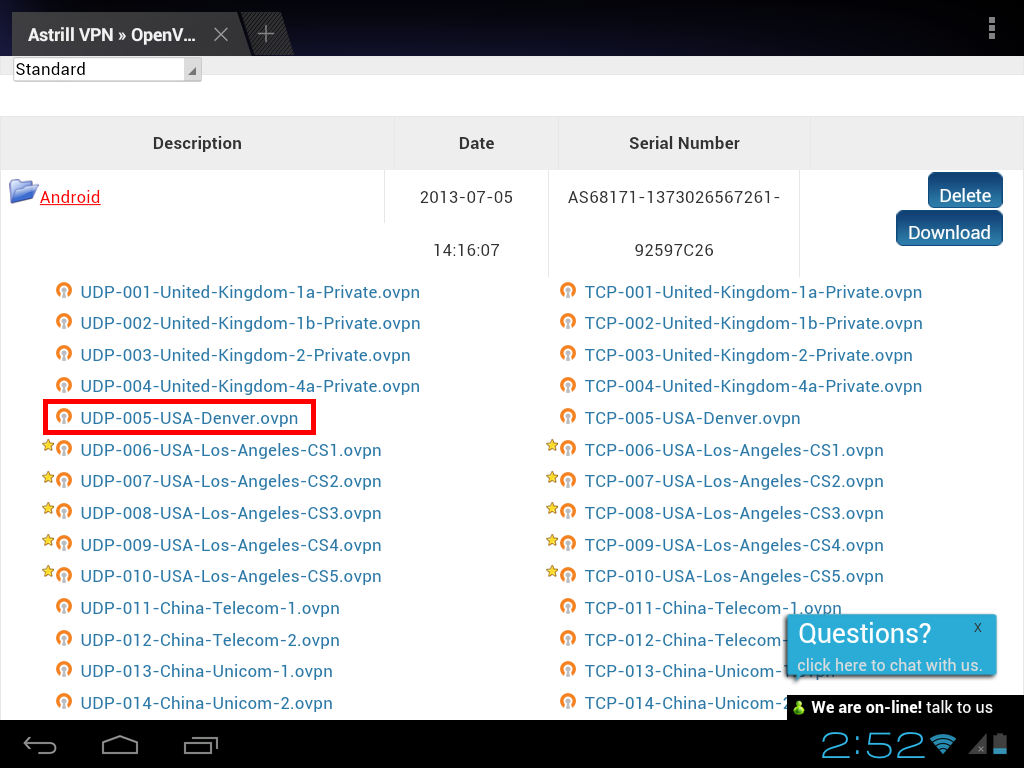This screenshot has width=1024, height=768.
Task: Click the star icon beside UDP-006-USA-Los-Angeles-CS1
Action: [x=47, y=447]
